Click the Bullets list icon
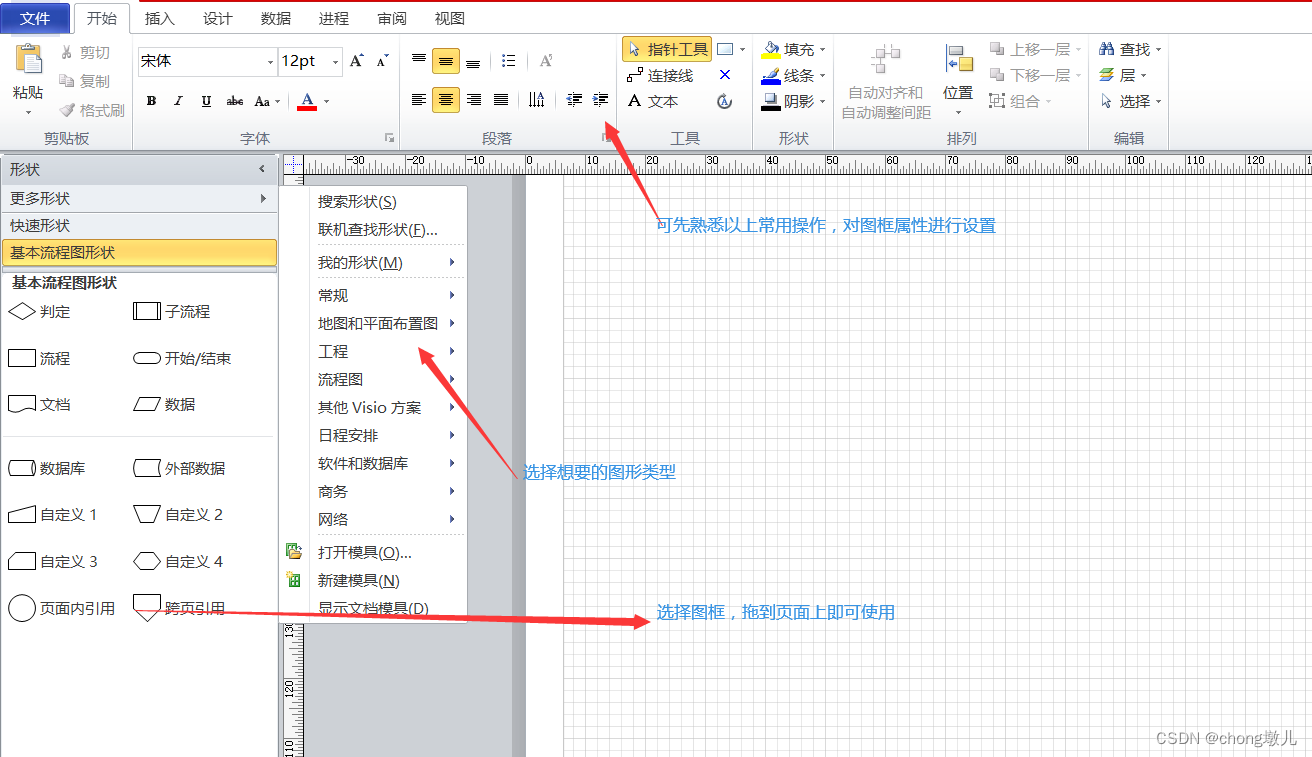Image resolution: width=1312 pixels, height=757 pixels. point(509,61)
